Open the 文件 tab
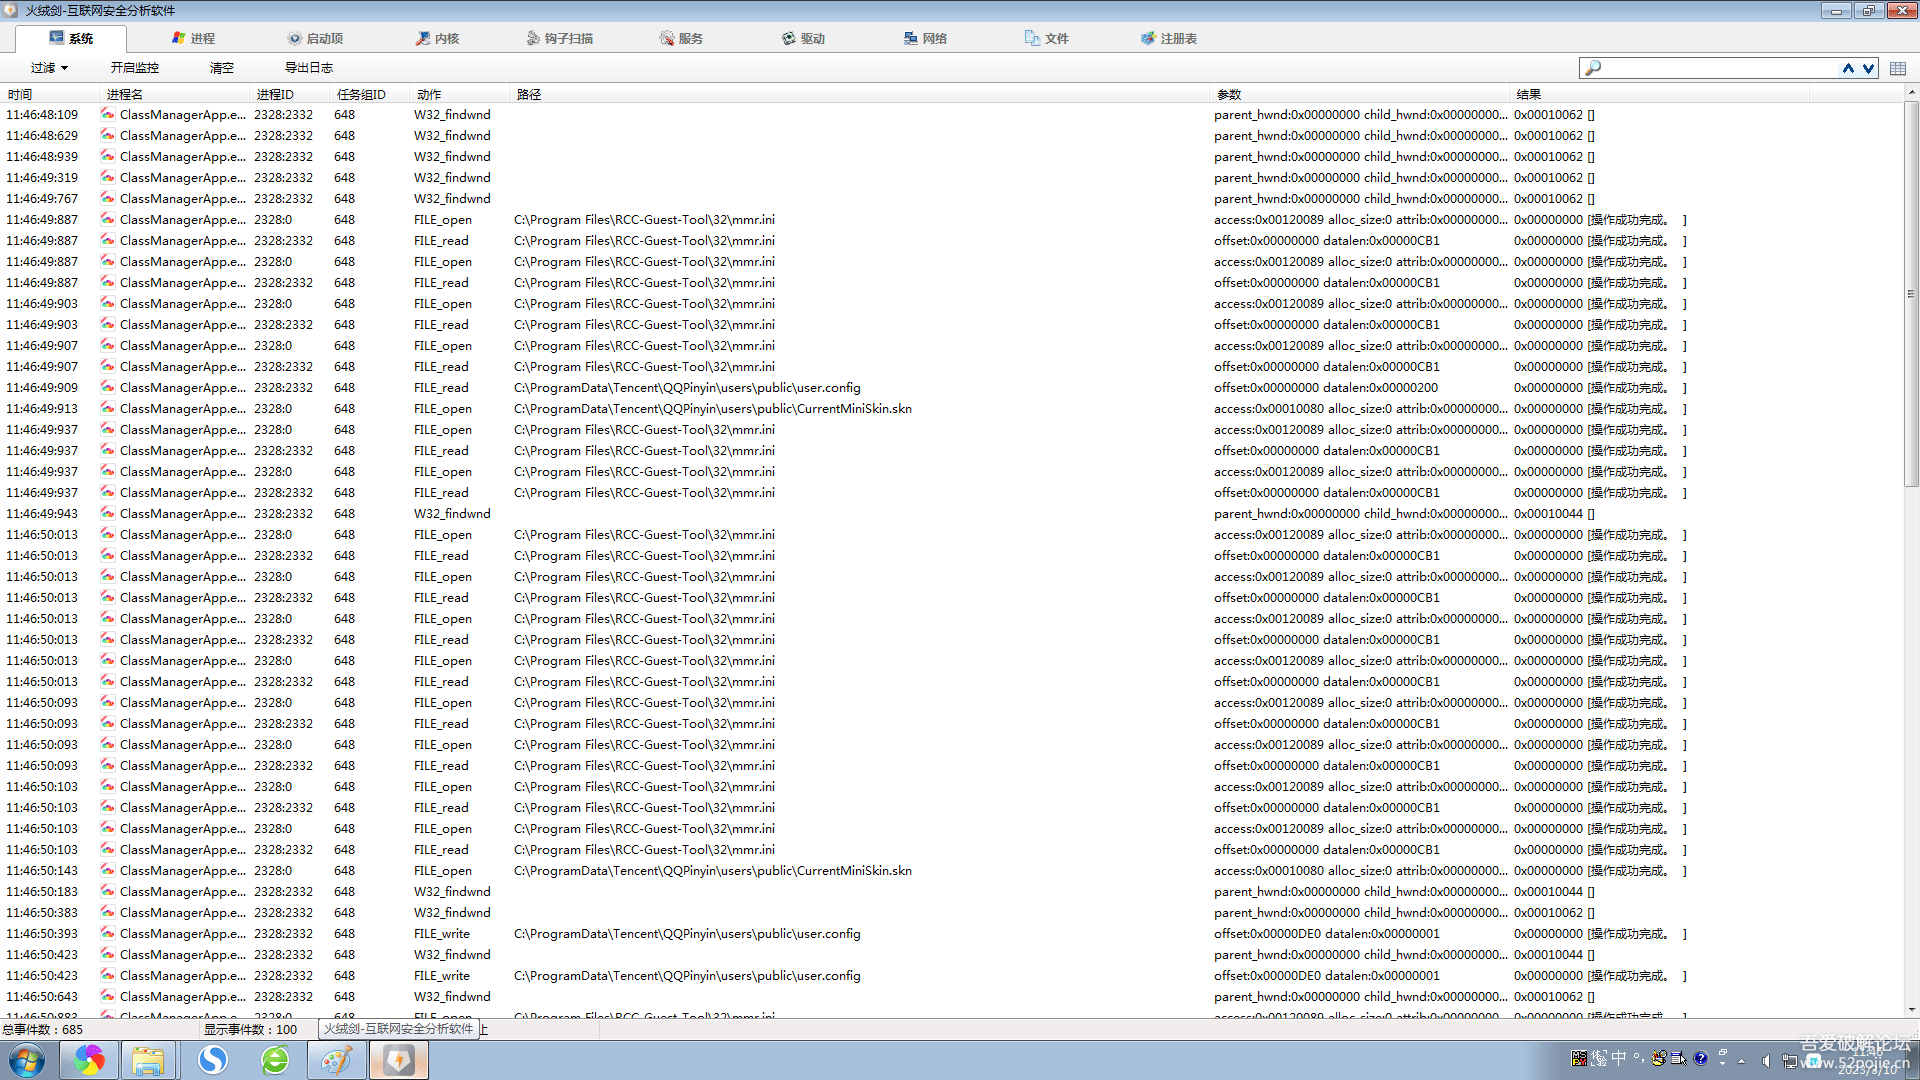 pos(1047,38)
